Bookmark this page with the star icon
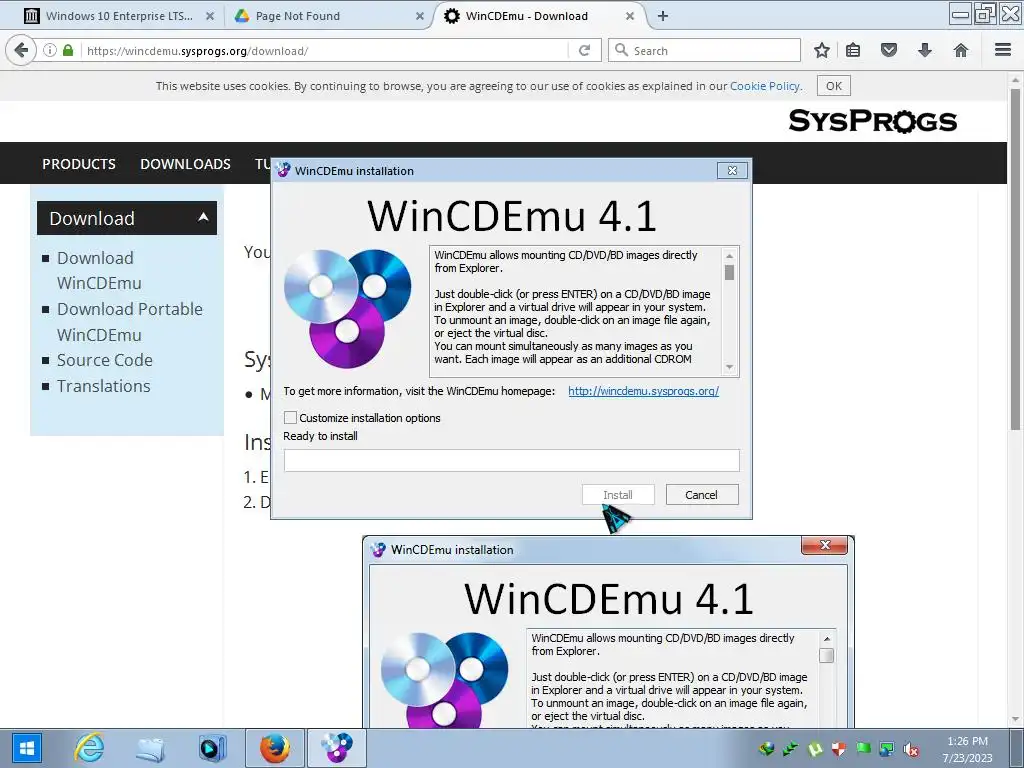 point(822,50)
